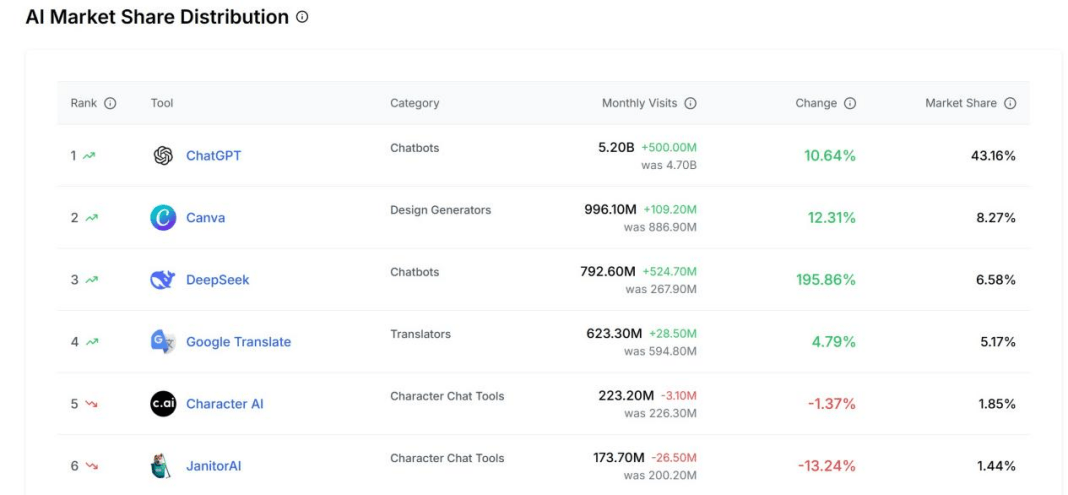
Task: Click Character Chat Tools in JanitorAI row
Action: (x=447, y=458)
